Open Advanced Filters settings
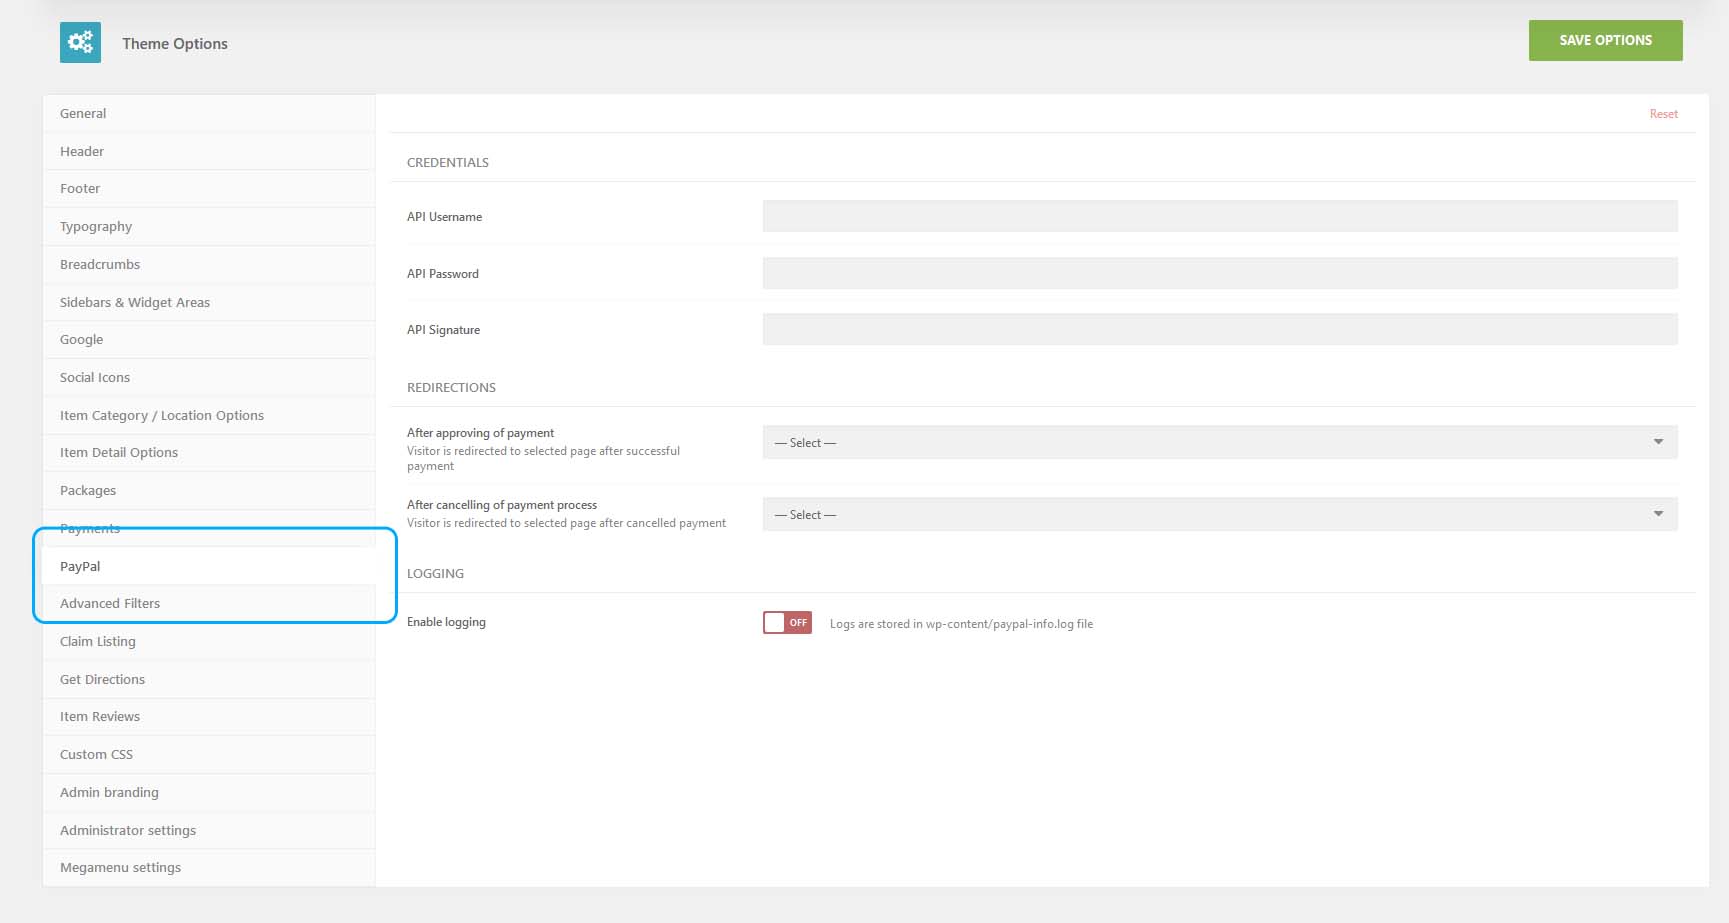This screenshot has width=1729, height=923. [x=209, y=604]
